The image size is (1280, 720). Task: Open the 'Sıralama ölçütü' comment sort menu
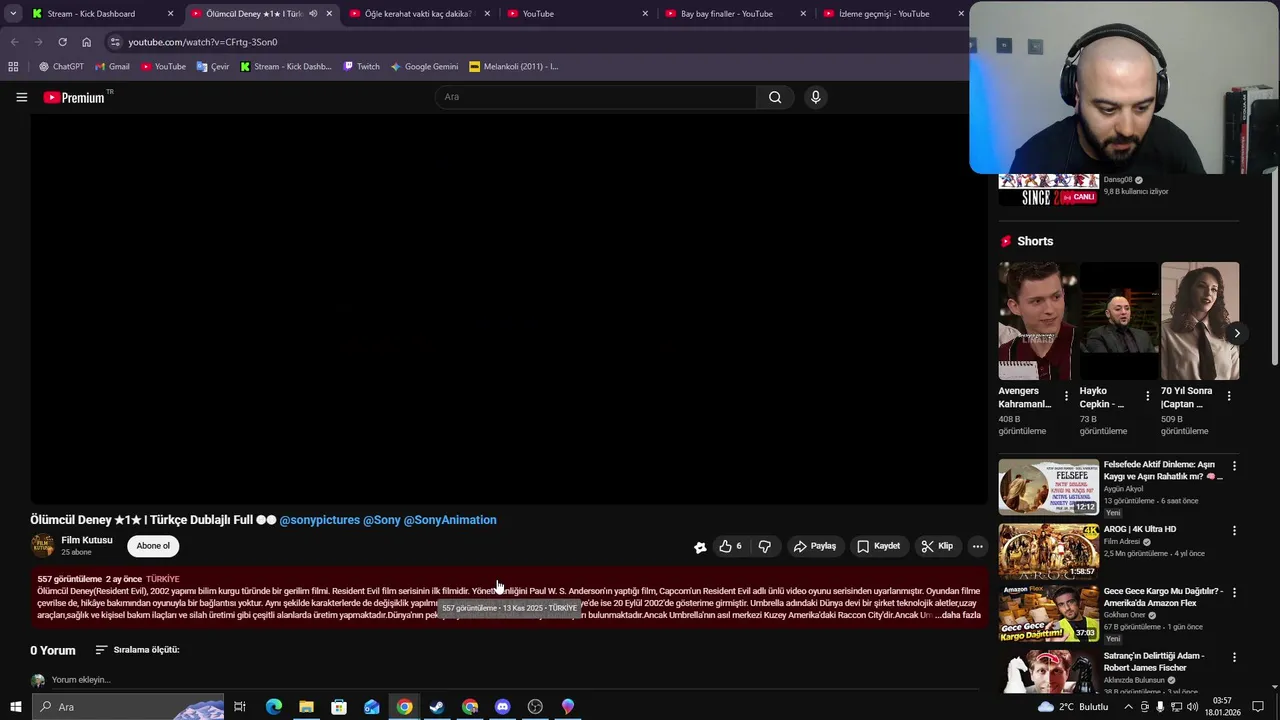coord(137,650)
